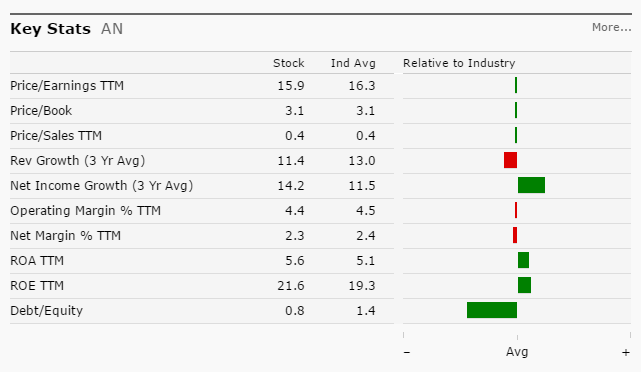The image size is (641, 372).
Task: Click the Stock column header
Action: 289,63
